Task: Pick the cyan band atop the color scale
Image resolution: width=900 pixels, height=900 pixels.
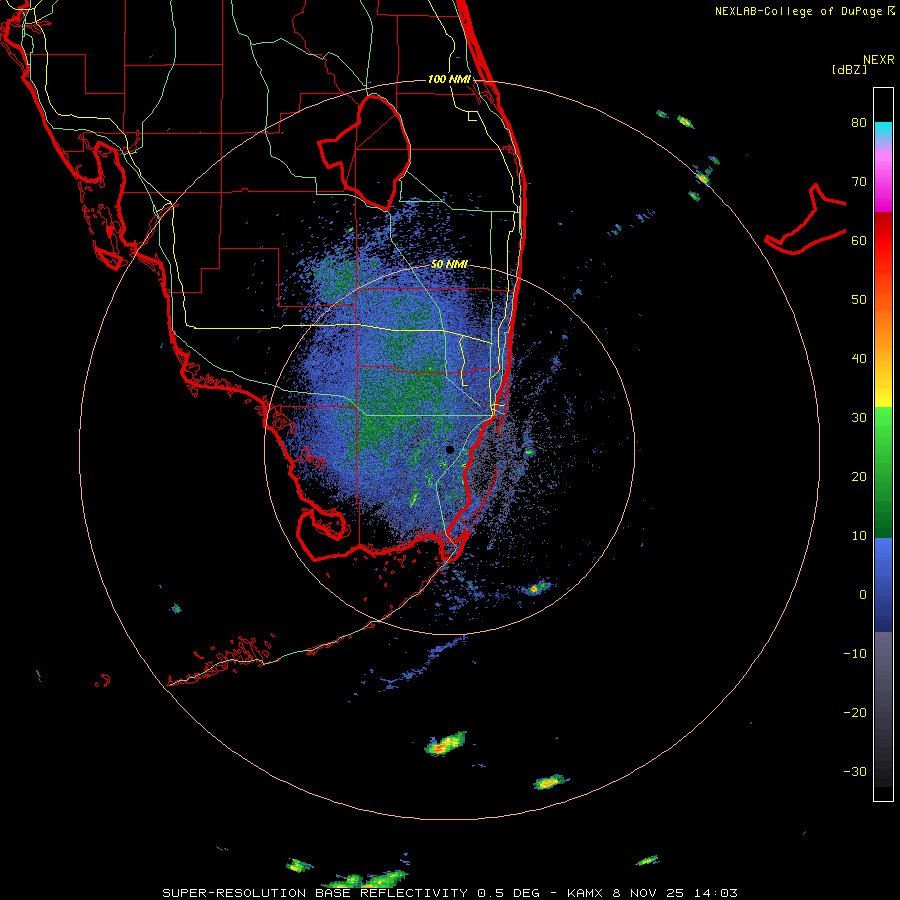Action: 883,131
